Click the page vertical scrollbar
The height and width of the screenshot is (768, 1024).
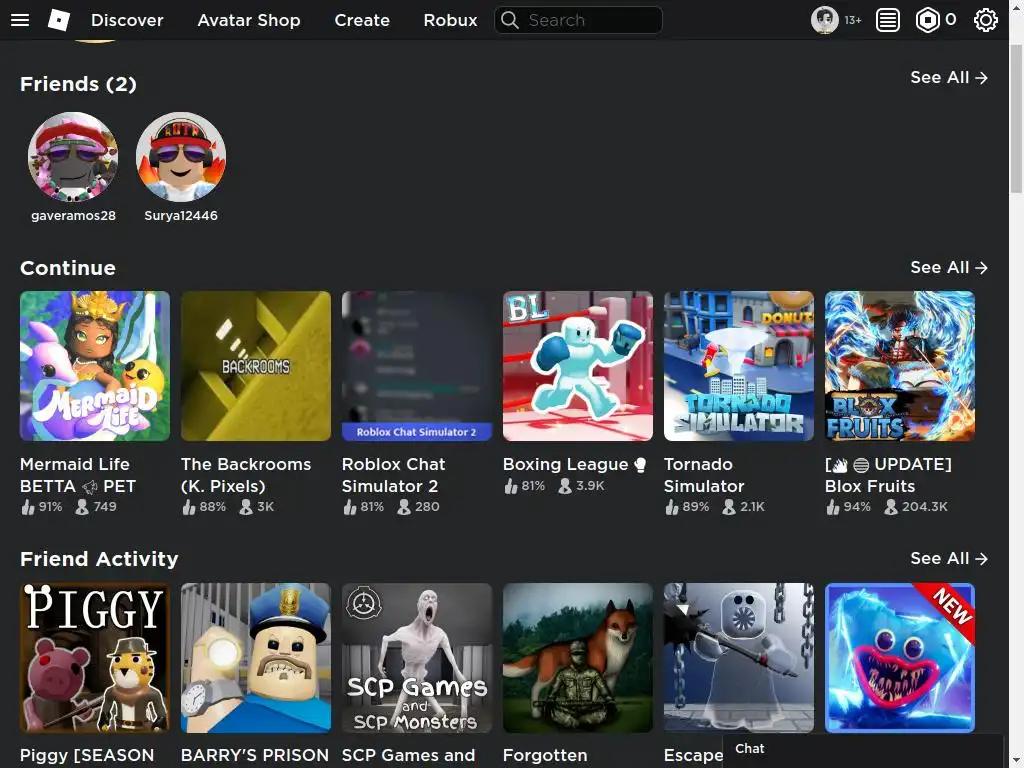click(1016, 119)
